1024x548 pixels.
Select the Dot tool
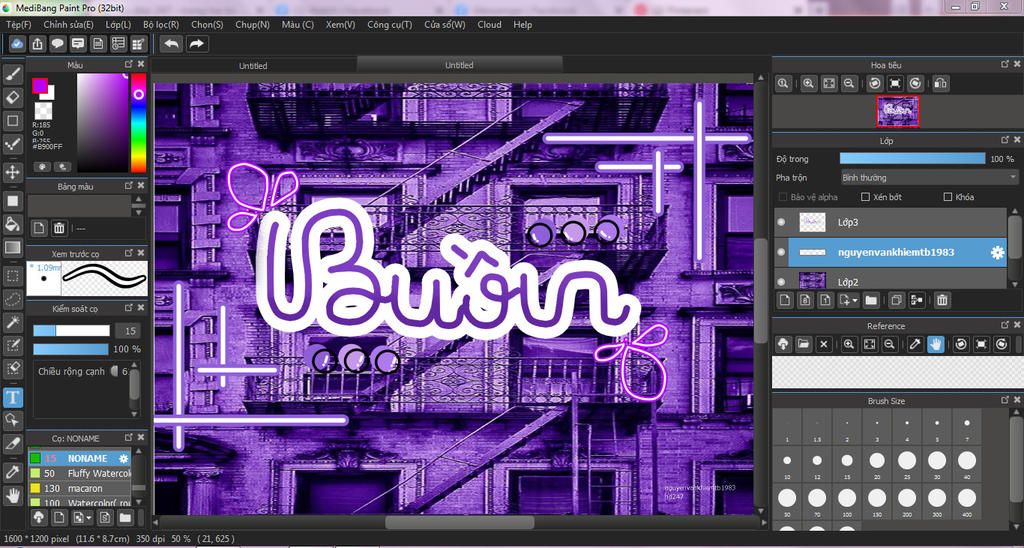pyautogui.click(x=12, y=145)
